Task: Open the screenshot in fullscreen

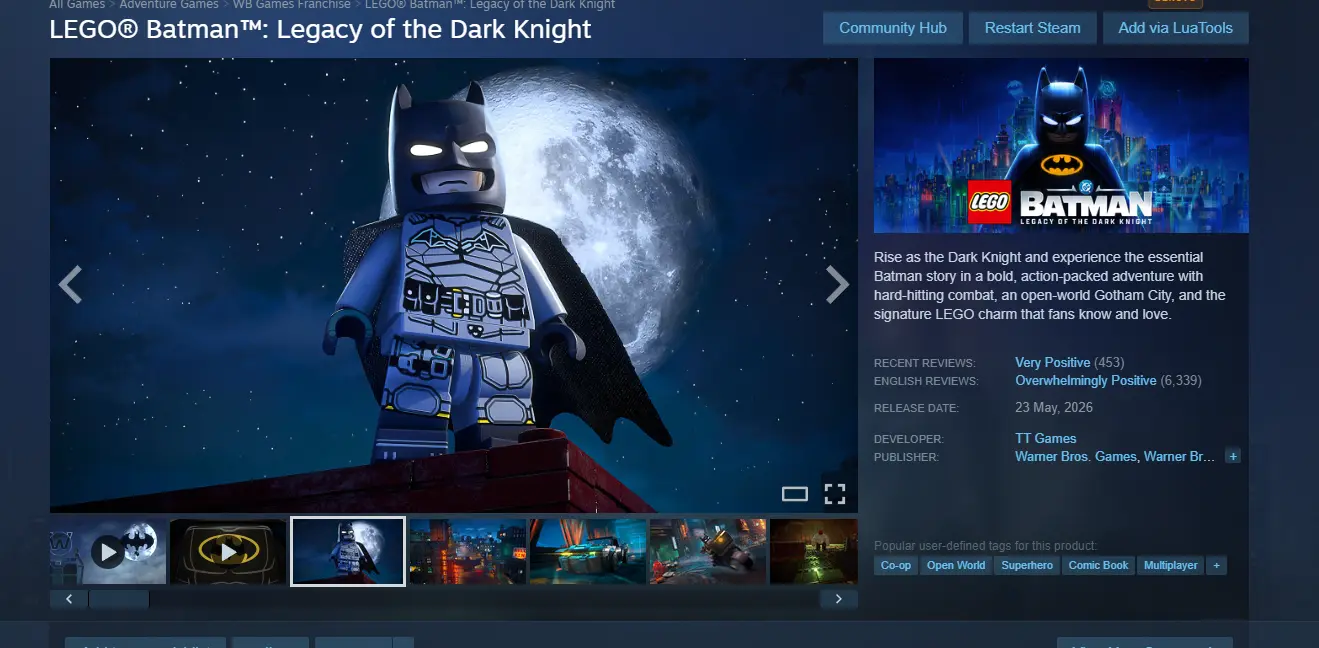Action: (x=835, y=493)
